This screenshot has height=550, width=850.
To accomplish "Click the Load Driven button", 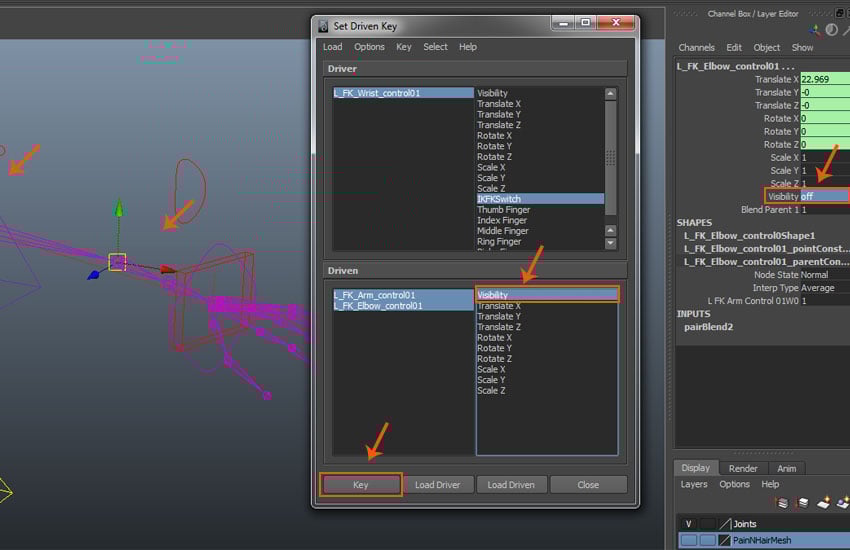I will pos(511,484).
